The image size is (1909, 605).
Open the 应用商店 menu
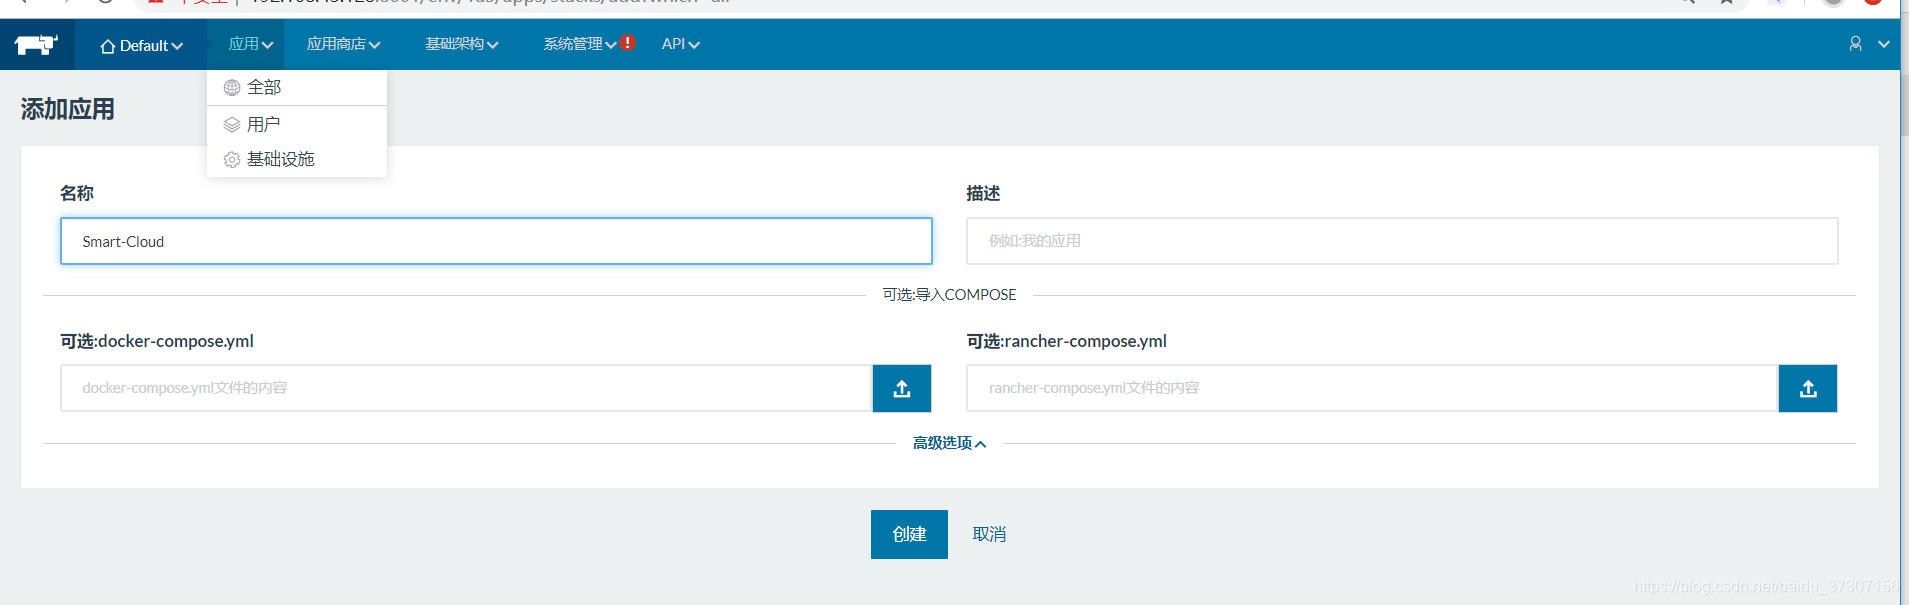pyautogui.click(x=343, y=44)
